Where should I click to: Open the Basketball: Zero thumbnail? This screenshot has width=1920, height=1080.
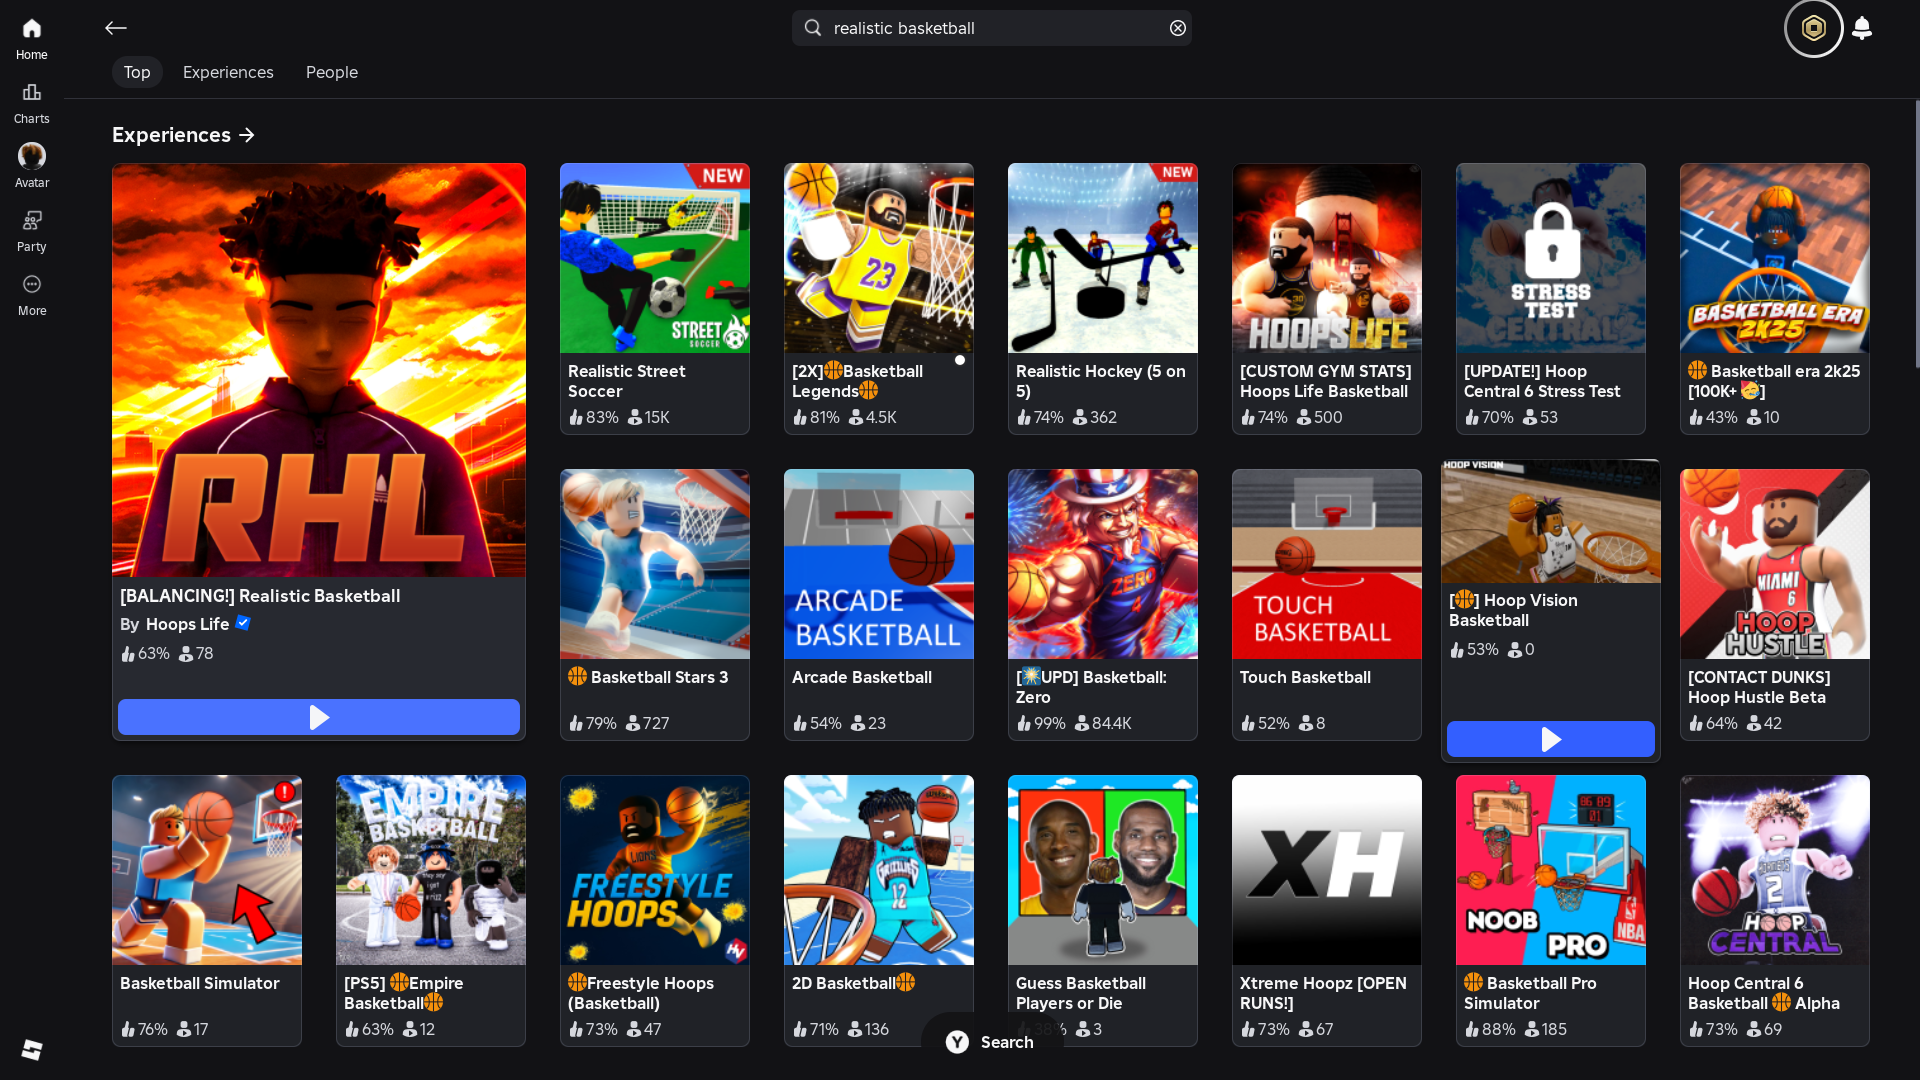(x=1103, y=564)
